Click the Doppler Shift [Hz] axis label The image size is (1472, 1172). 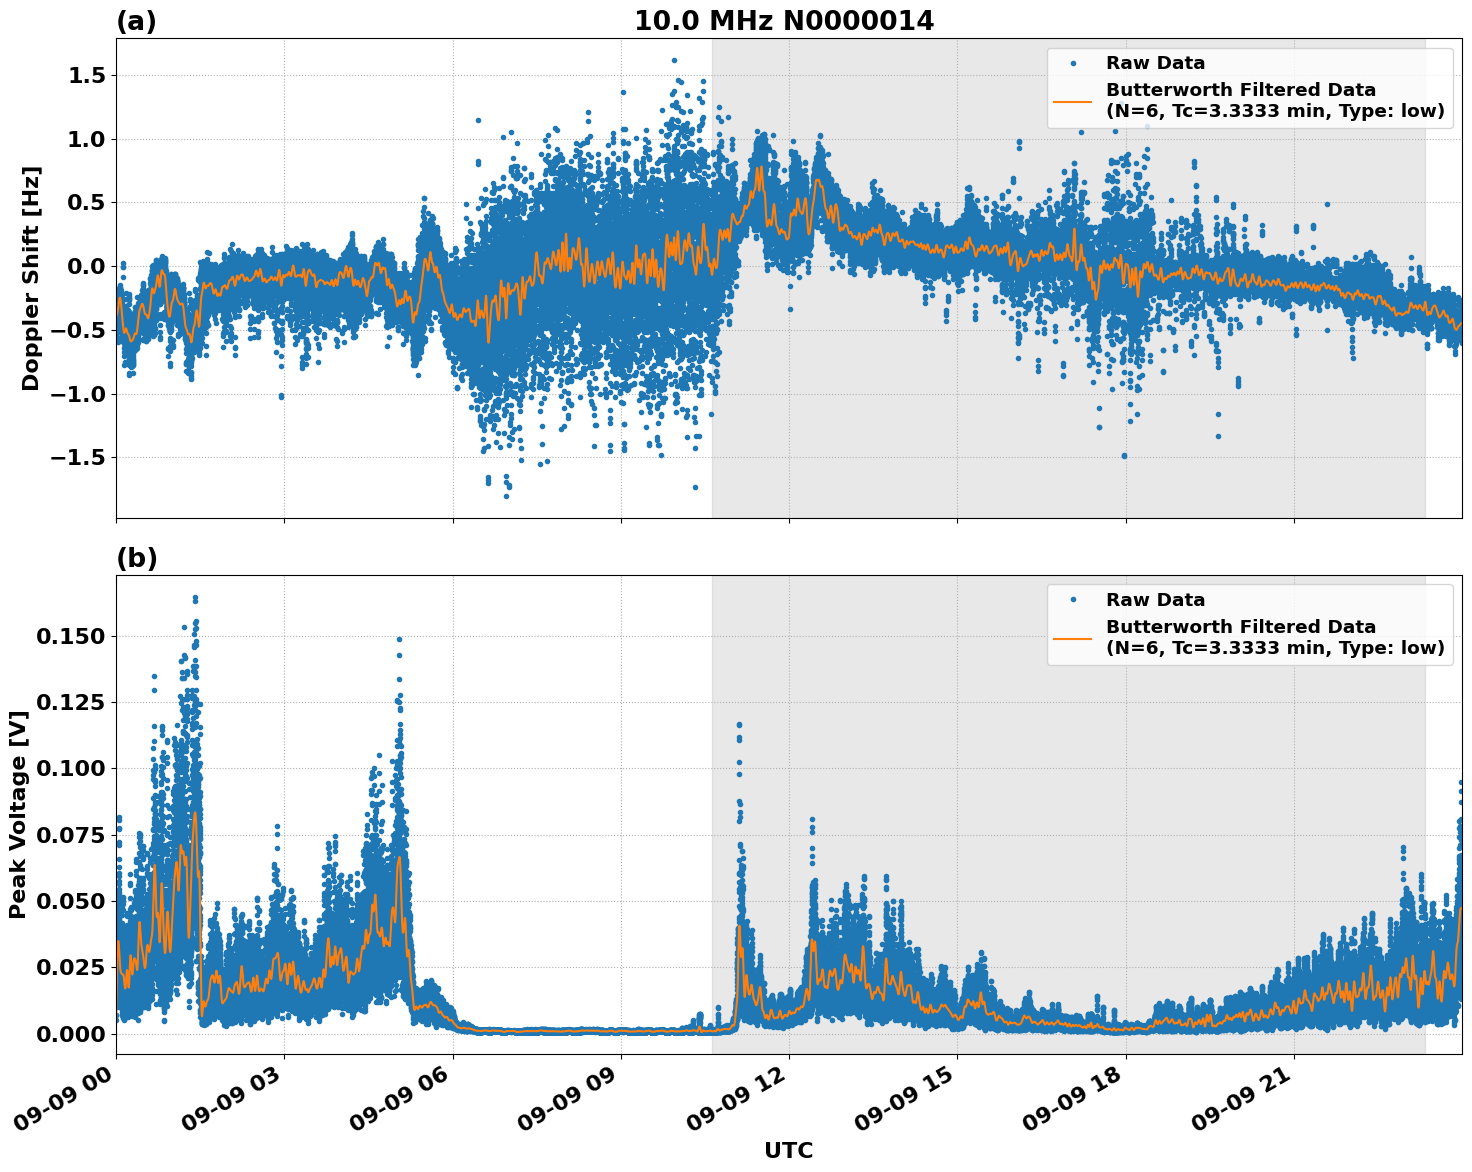33,273
